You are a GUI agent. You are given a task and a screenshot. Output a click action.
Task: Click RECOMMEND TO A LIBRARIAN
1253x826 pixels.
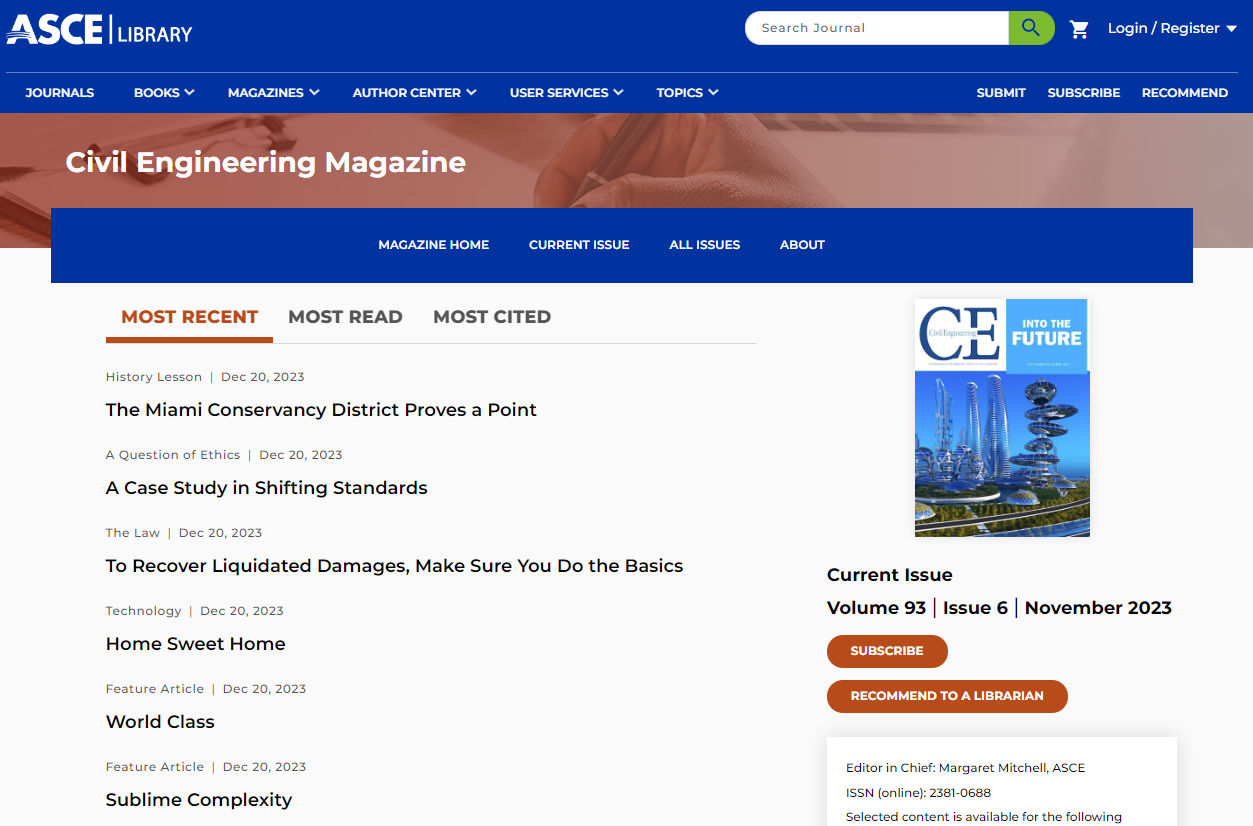[x=946, y=696]
